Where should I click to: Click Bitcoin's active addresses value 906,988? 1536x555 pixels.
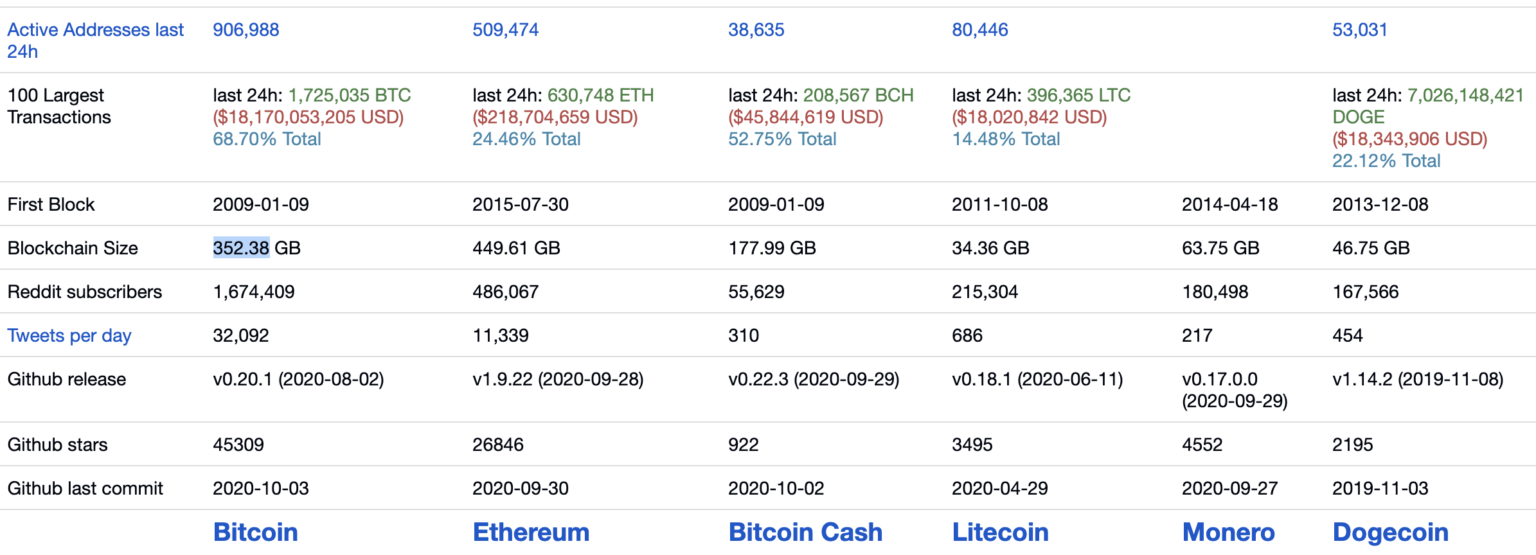pyautogui.click(x=246, y=30)
